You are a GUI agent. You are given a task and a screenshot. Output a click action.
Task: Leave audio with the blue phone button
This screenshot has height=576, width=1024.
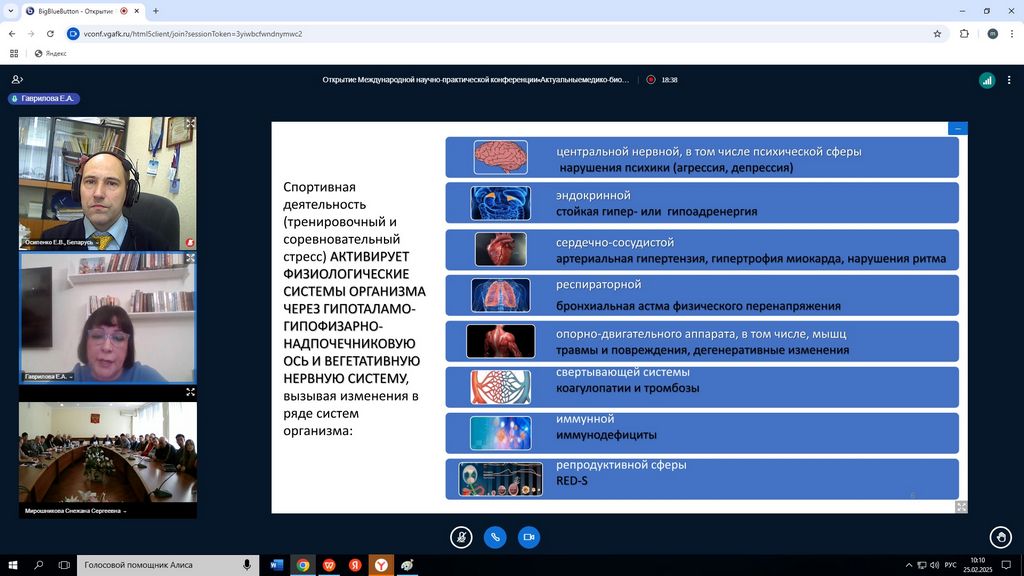point(494,537)
